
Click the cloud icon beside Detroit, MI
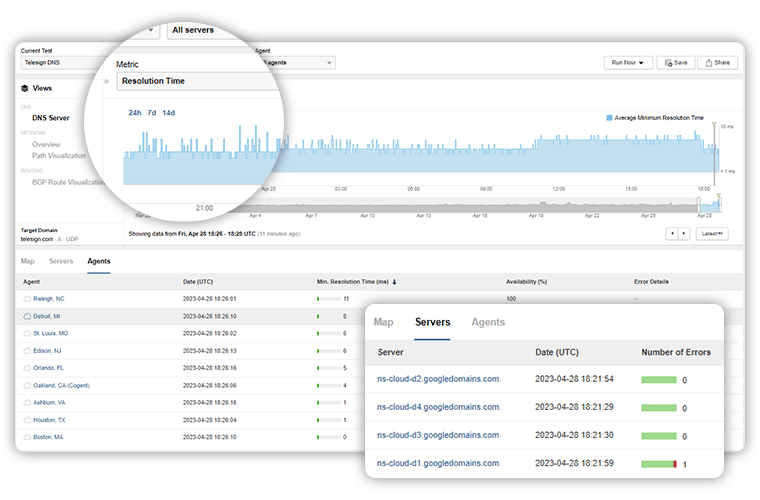[x=27, y=316]
